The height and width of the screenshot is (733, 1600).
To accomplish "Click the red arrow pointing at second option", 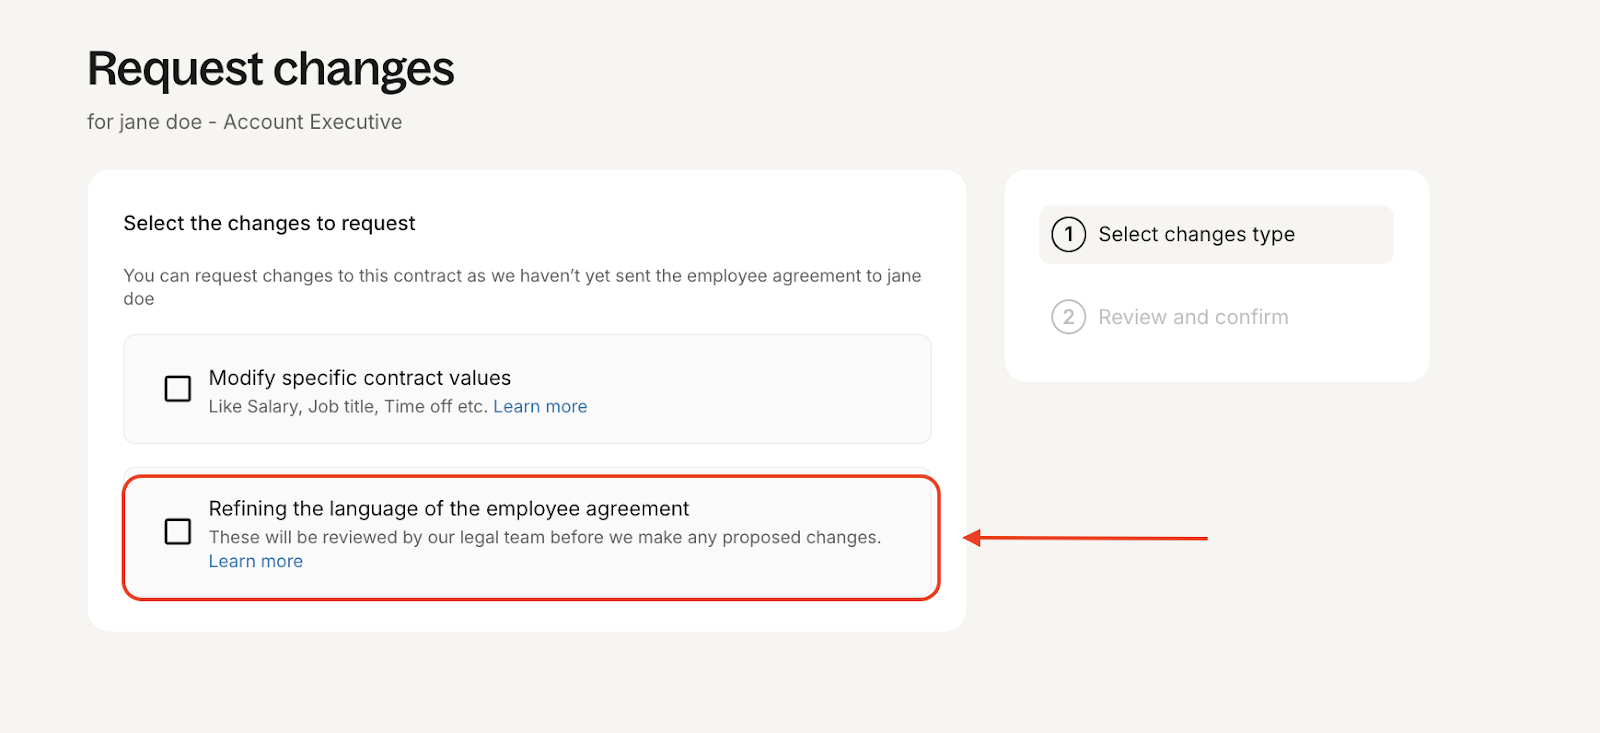I will (1085, 538).
